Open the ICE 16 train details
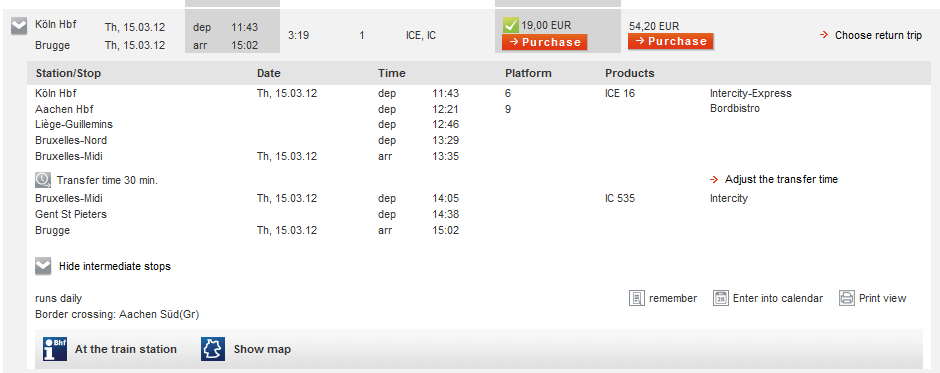The image size is (940, 373). [620, 94]
